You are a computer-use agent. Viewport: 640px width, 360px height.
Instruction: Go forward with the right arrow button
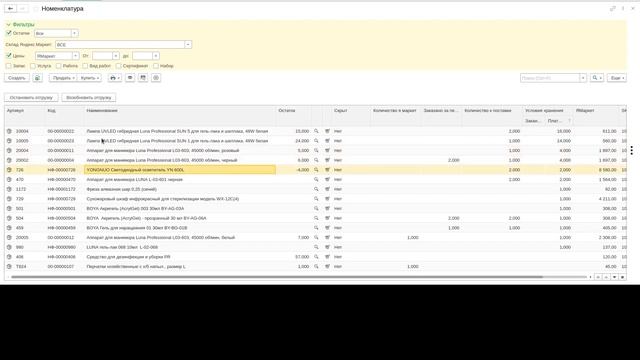pos(23,9)
